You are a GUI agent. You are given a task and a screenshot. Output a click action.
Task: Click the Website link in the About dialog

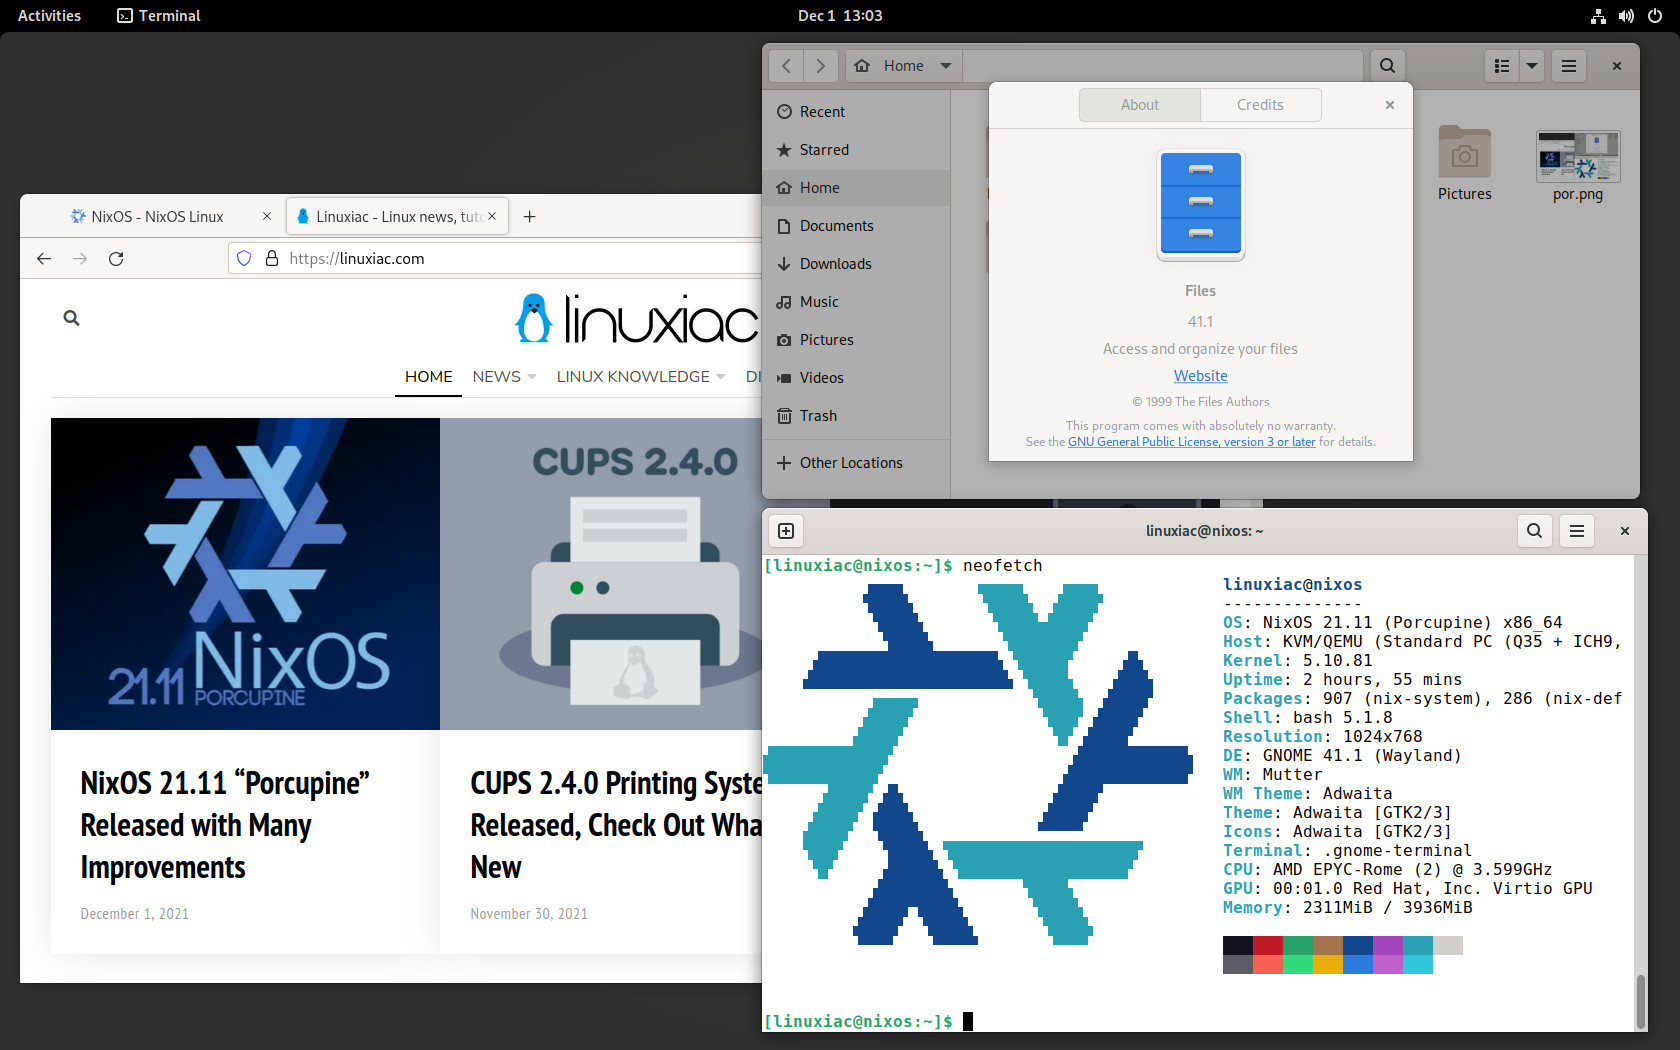(x=1201, y=376)
